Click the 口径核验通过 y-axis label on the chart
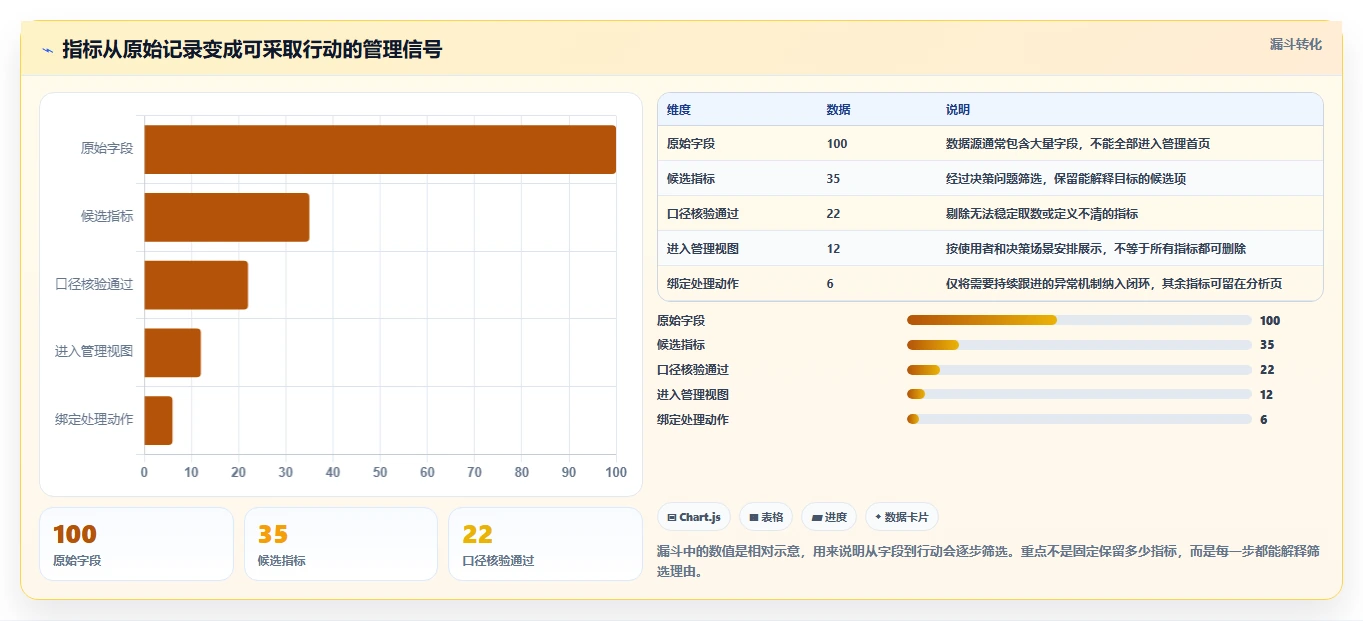The height and width of the screenshot is (621, 1363). (94, 285)
